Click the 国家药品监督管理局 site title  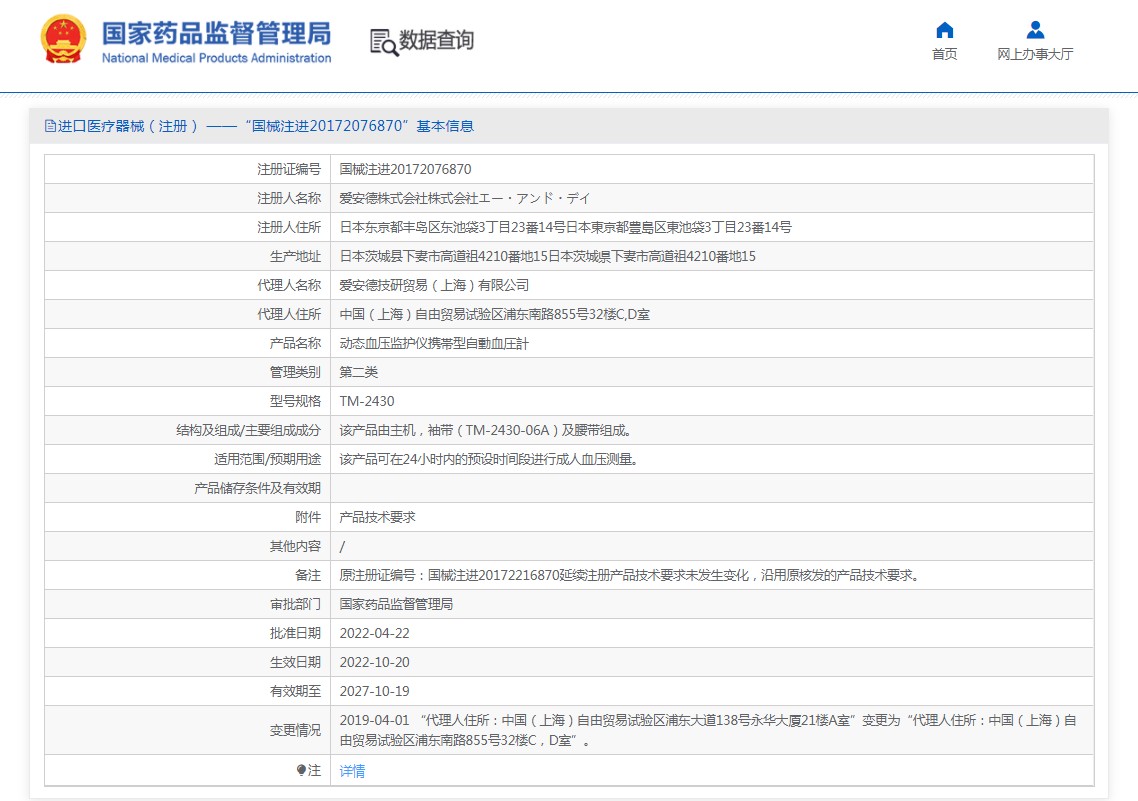(216, 33)
